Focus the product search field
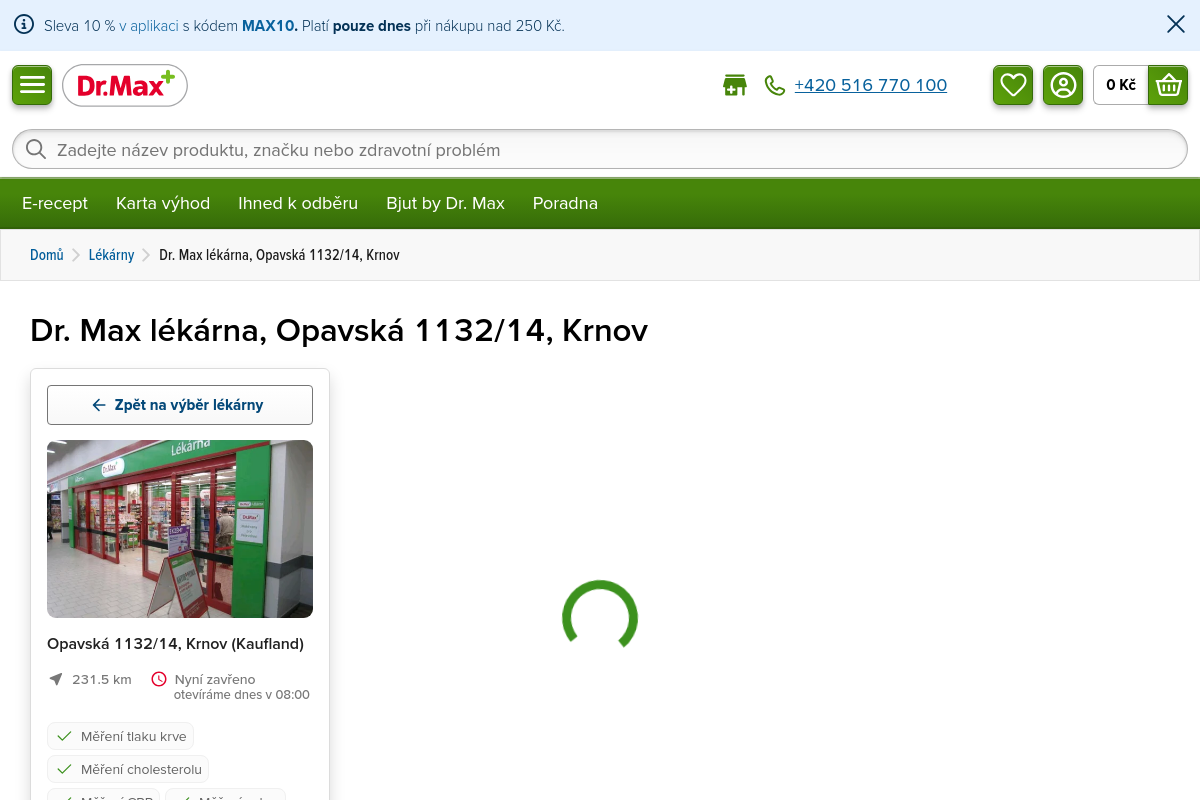Image resolution: width=1200 pixels, height=800 pixels. point(600,150)
